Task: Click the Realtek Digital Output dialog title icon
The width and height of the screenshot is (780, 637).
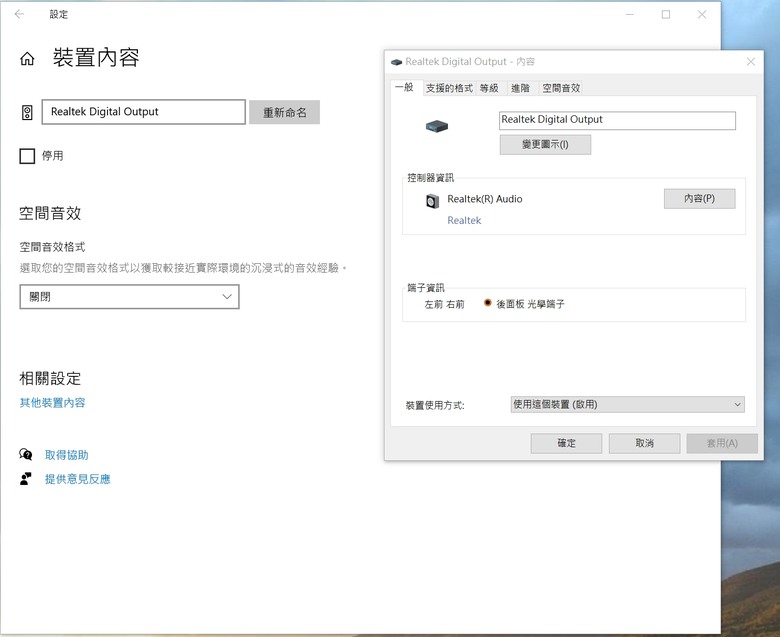Action: 396,62
